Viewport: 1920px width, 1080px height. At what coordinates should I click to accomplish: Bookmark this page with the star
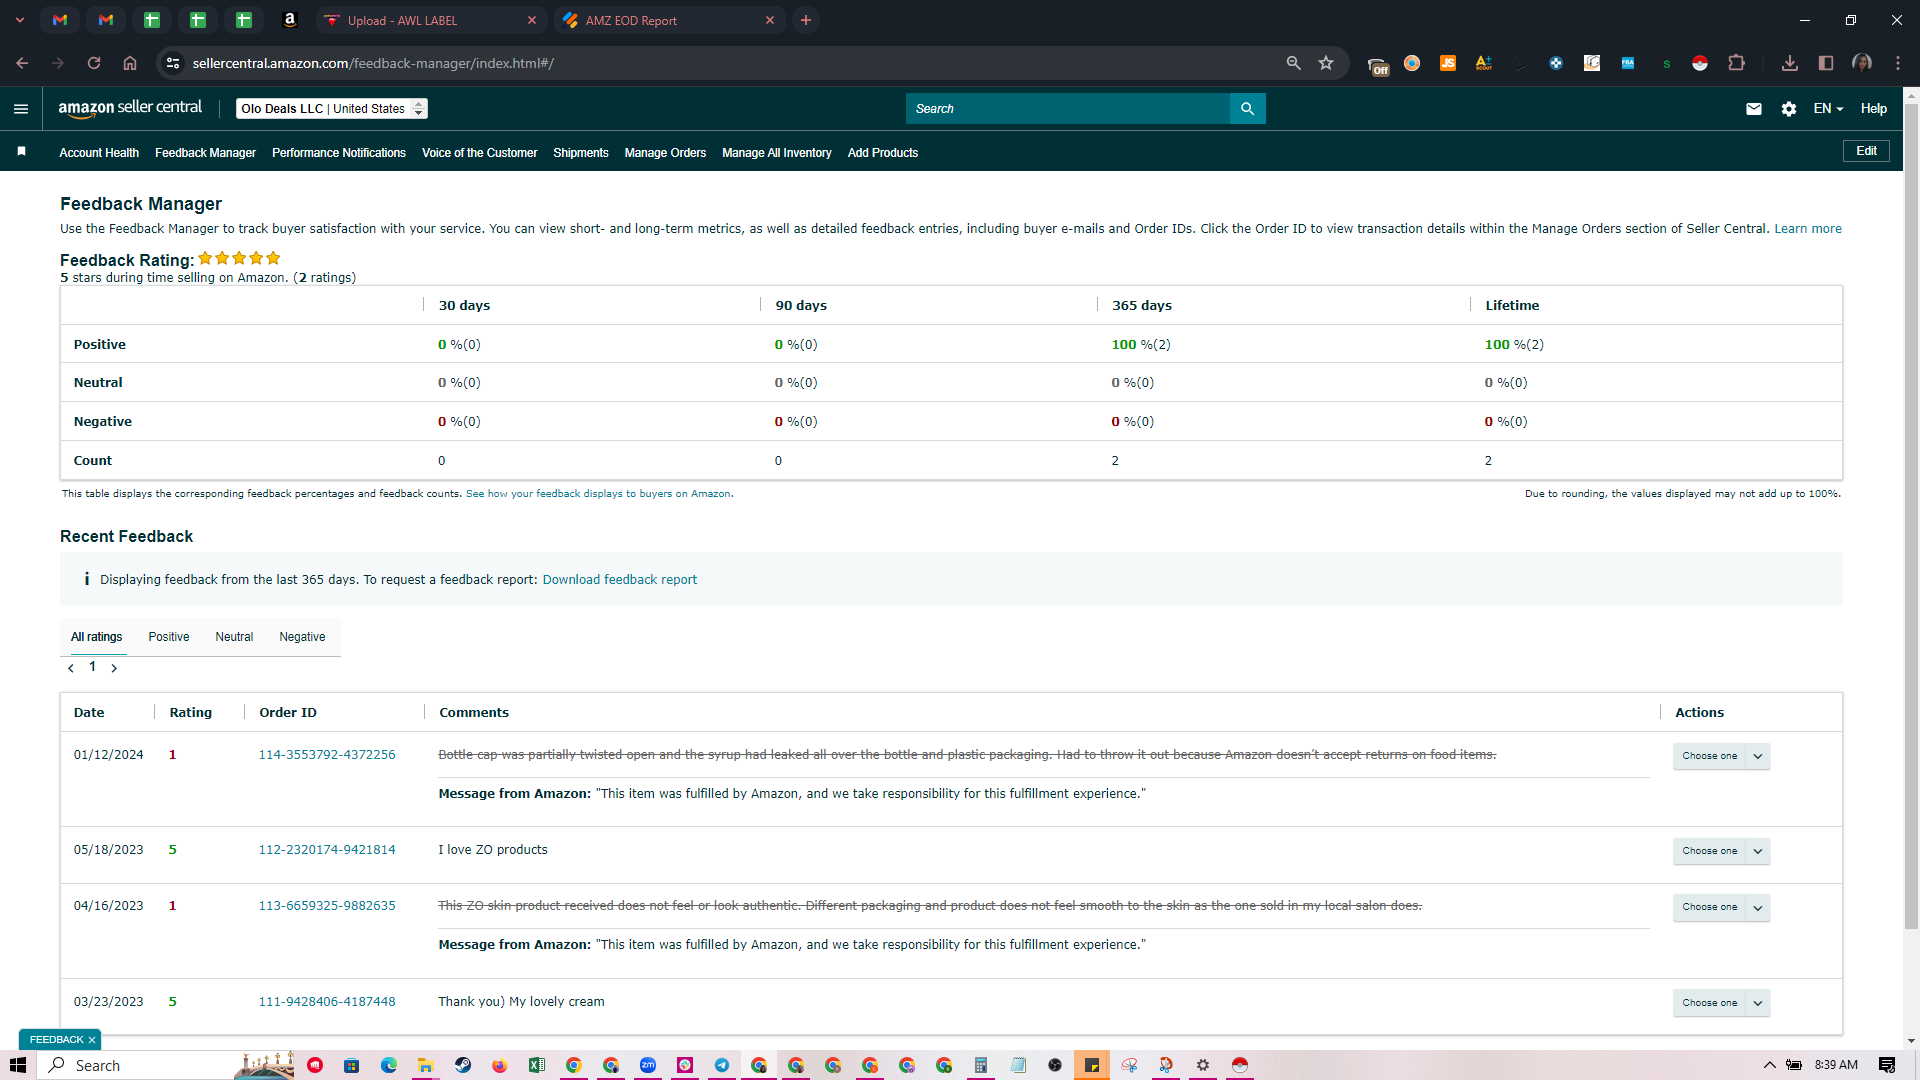[x=1326, y=63]
